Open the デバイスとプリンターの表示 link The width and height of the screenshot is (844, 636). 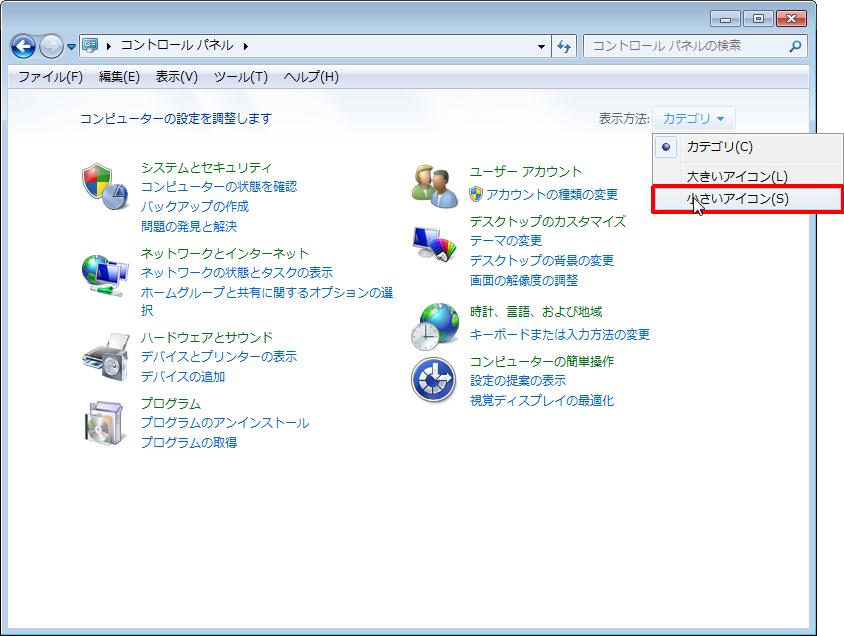pos(218,357)
